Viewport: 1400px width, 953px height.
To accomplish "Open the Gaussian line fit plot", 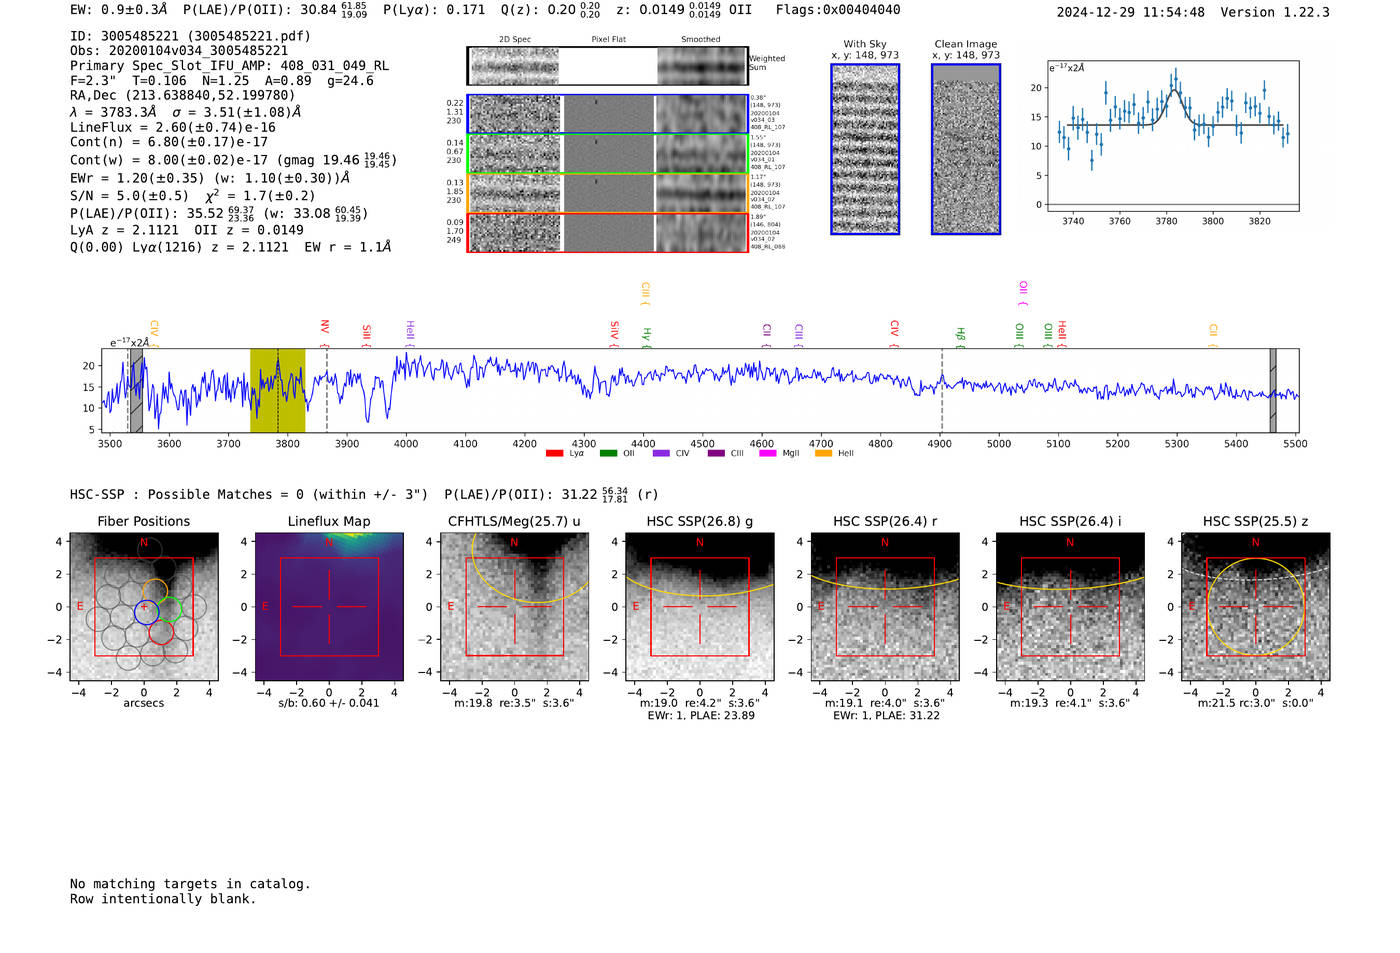I will (x=1173, y=136).
